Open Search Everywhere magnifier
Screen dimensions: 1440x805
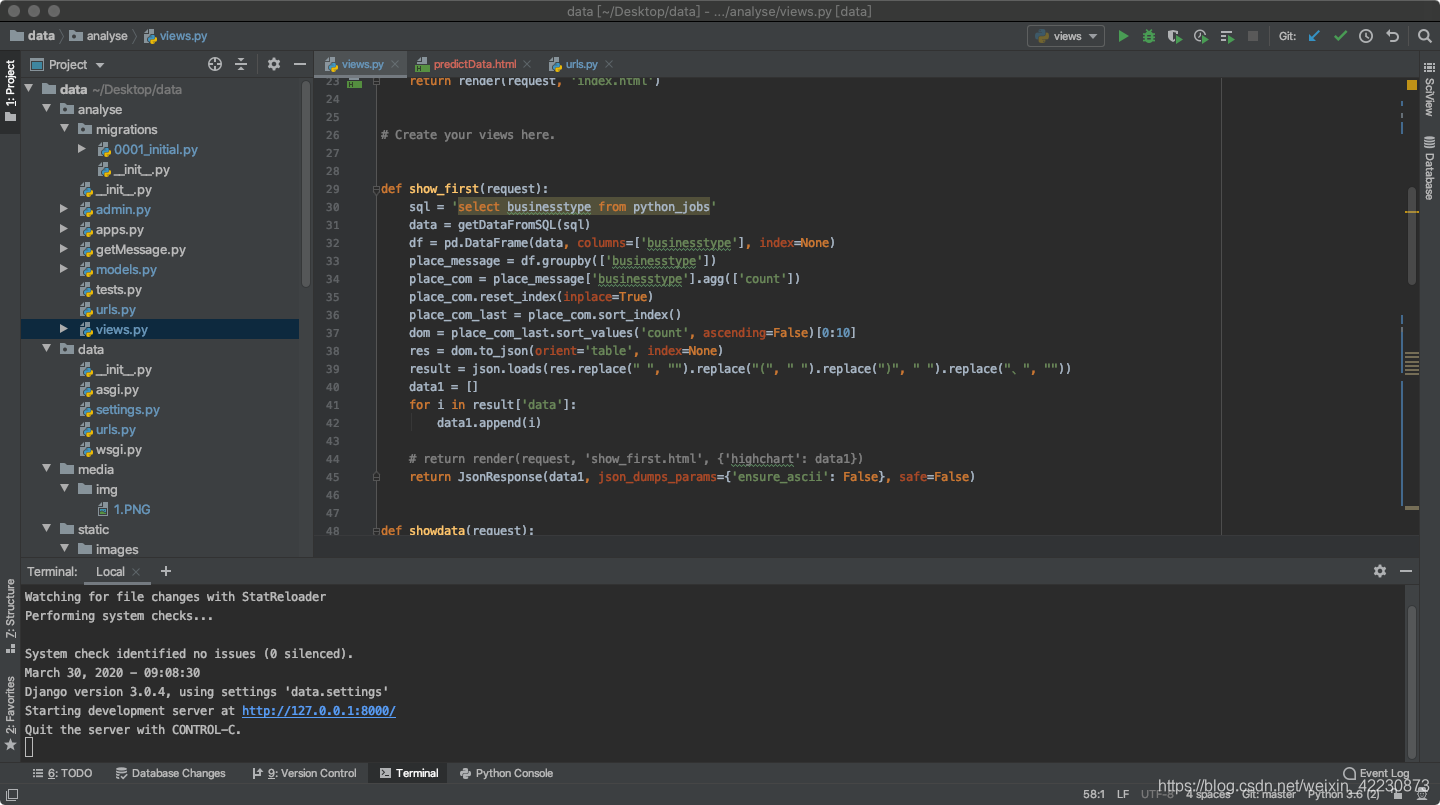pyautogui.click(x=1425, y=36)
